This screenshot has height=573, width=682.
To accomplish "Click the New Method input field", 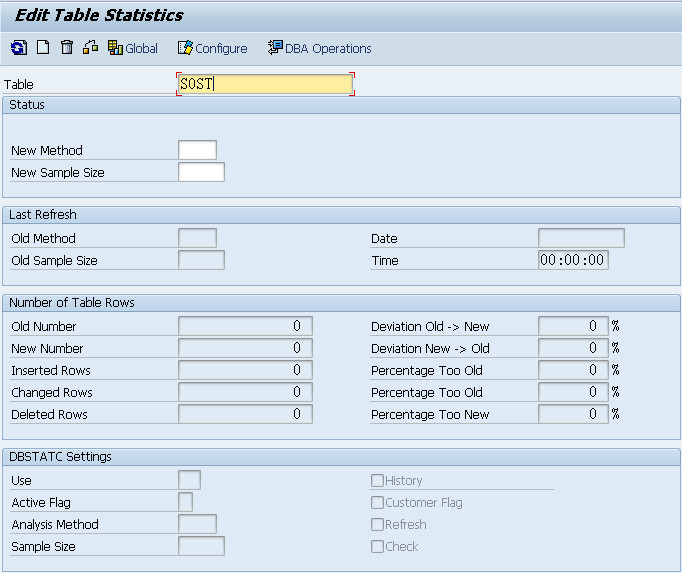I will tap(197, 150).
